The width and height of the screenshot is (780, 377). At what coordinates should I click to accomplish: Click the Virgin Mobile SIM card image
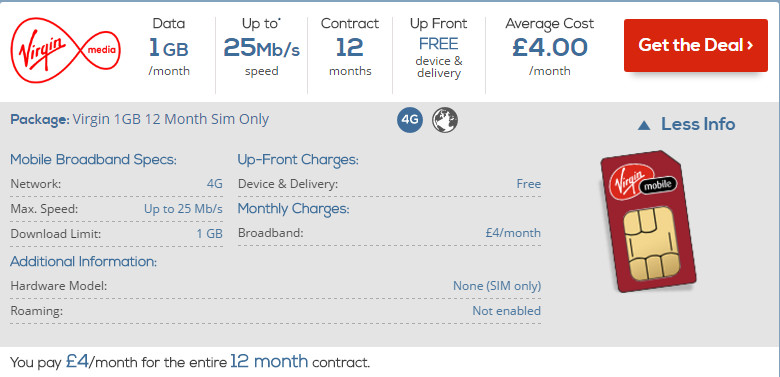pos(647,221)
